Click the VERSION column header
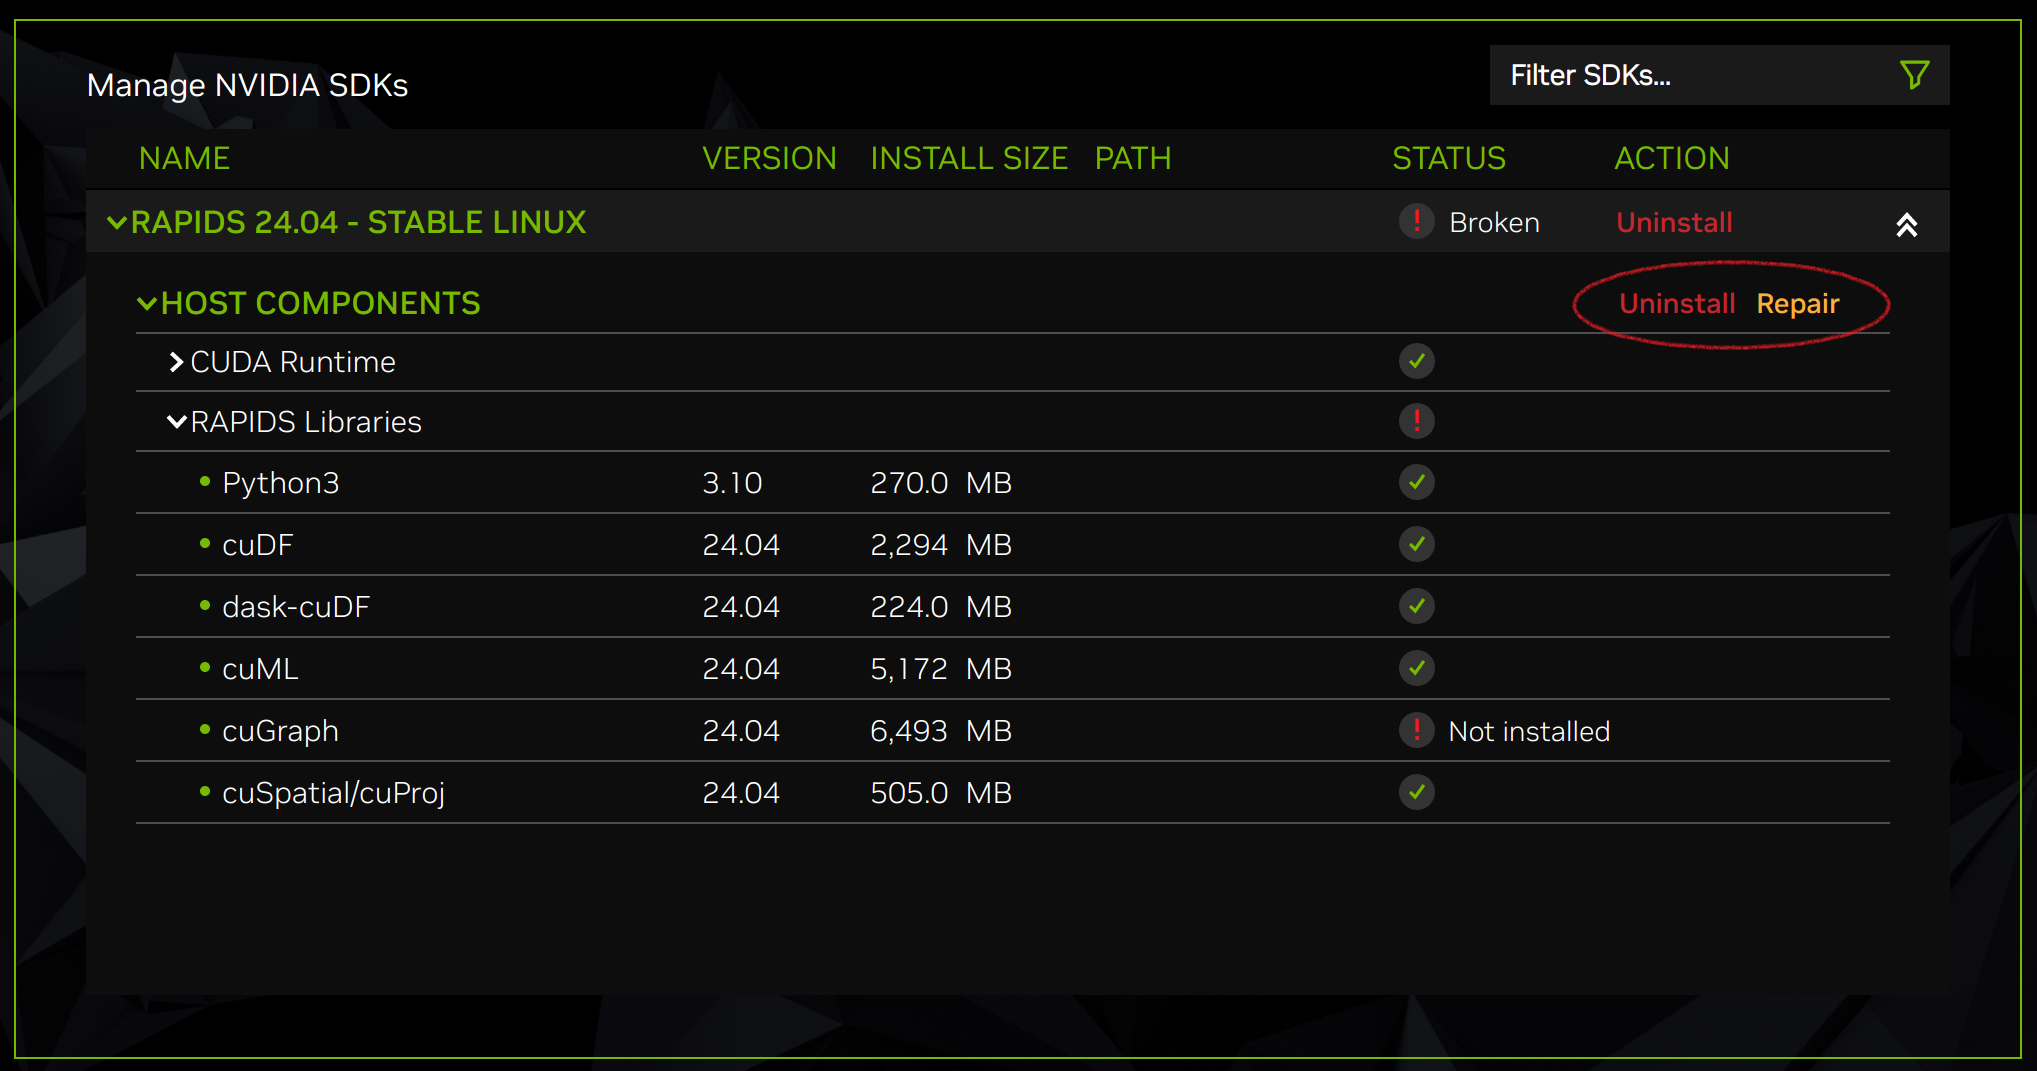The width and height of the screenshot is (2037, 1071). pyautogui.click(x=770, y=158)
